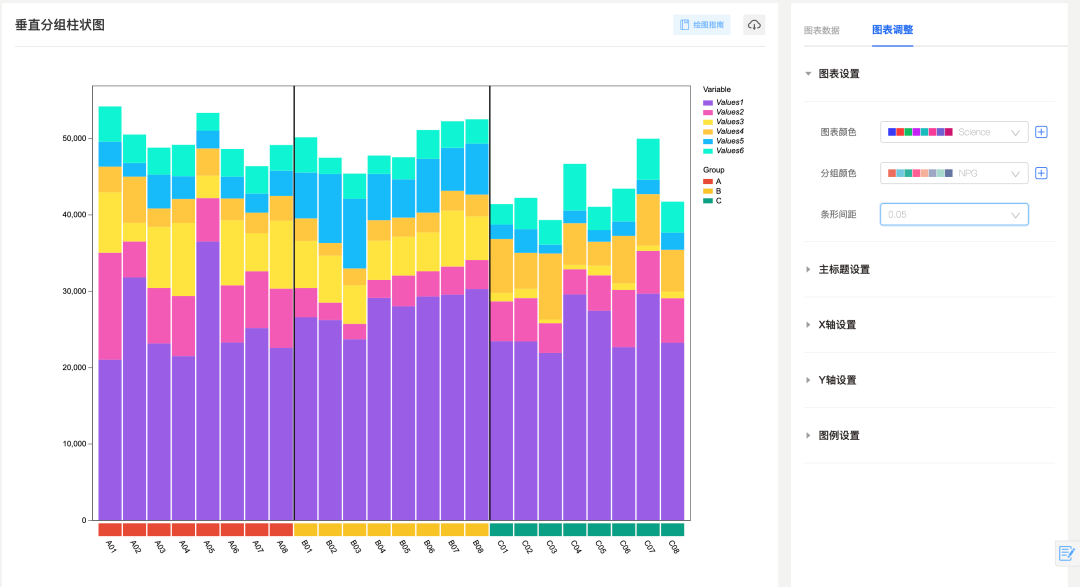Image resolution: width=1080 pixels, height=587 pixels.
Task: Click the Variable legend title
Action: [x=716, y=90]
